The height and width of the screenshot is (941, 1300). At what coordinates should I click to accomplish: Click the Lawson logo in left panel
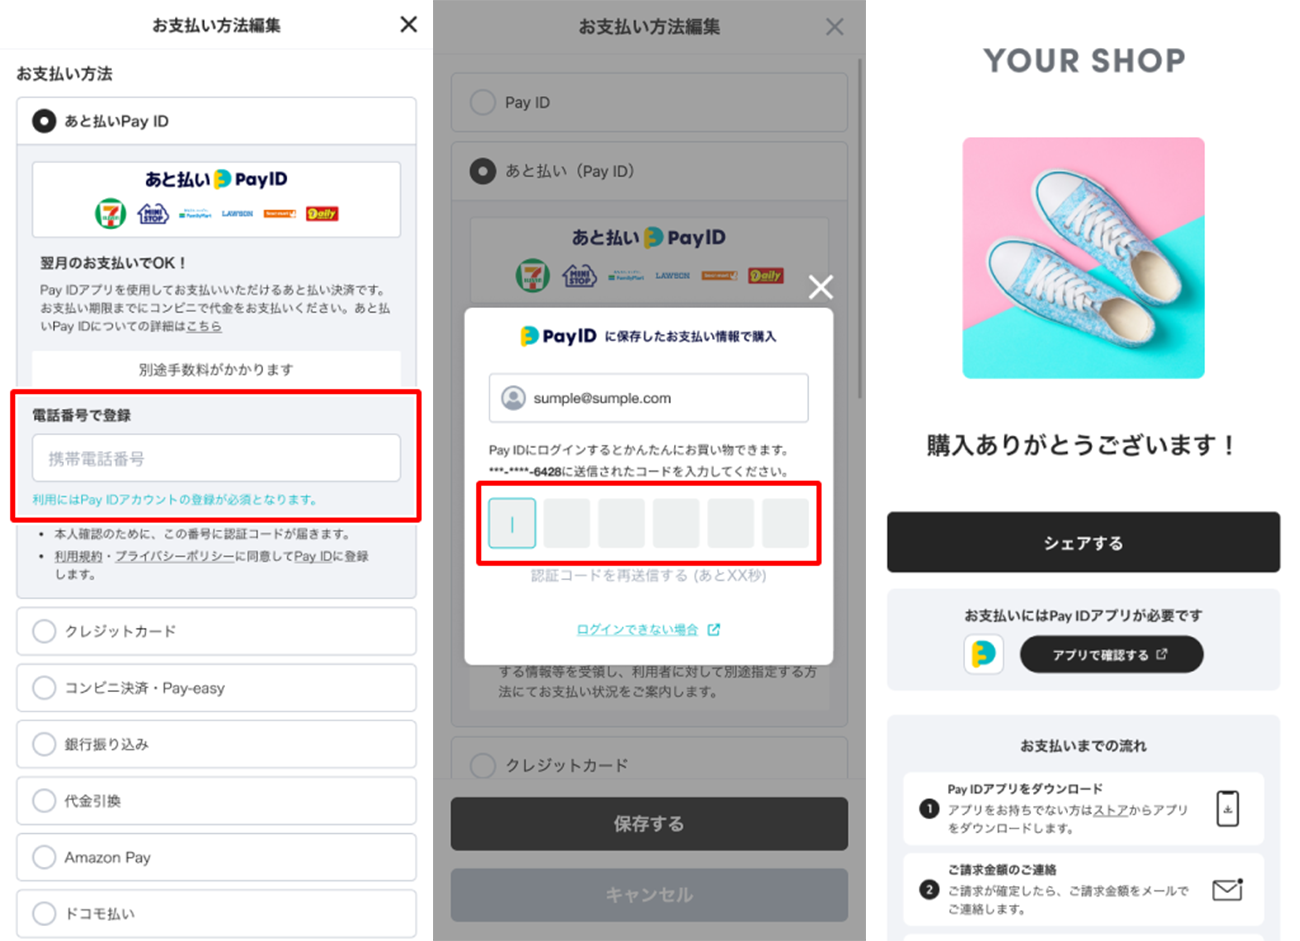237,213
